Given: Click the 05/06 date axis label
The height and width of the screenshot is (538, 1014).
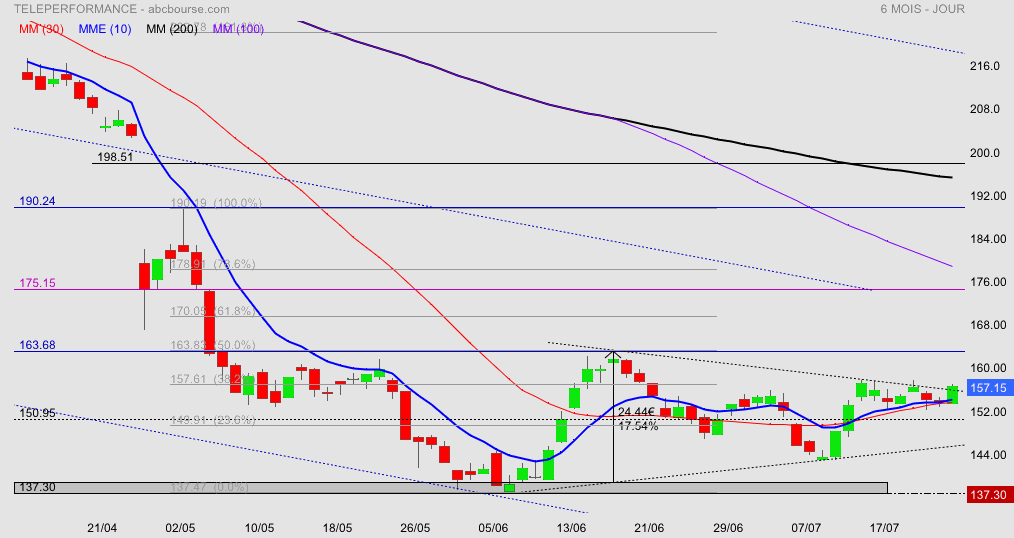Looking at the screenshot, I should [x=493, y=528].
